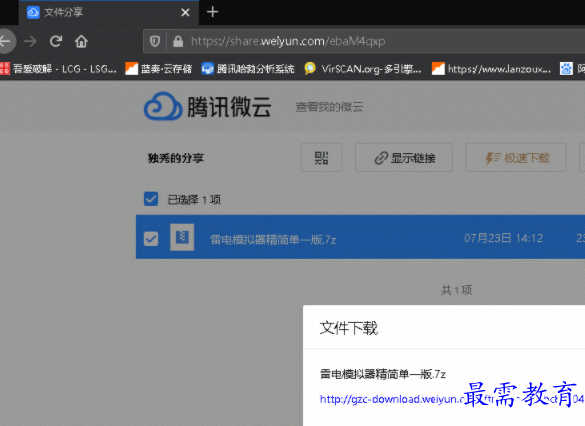Click the 极速下载 button

(516, 158)
